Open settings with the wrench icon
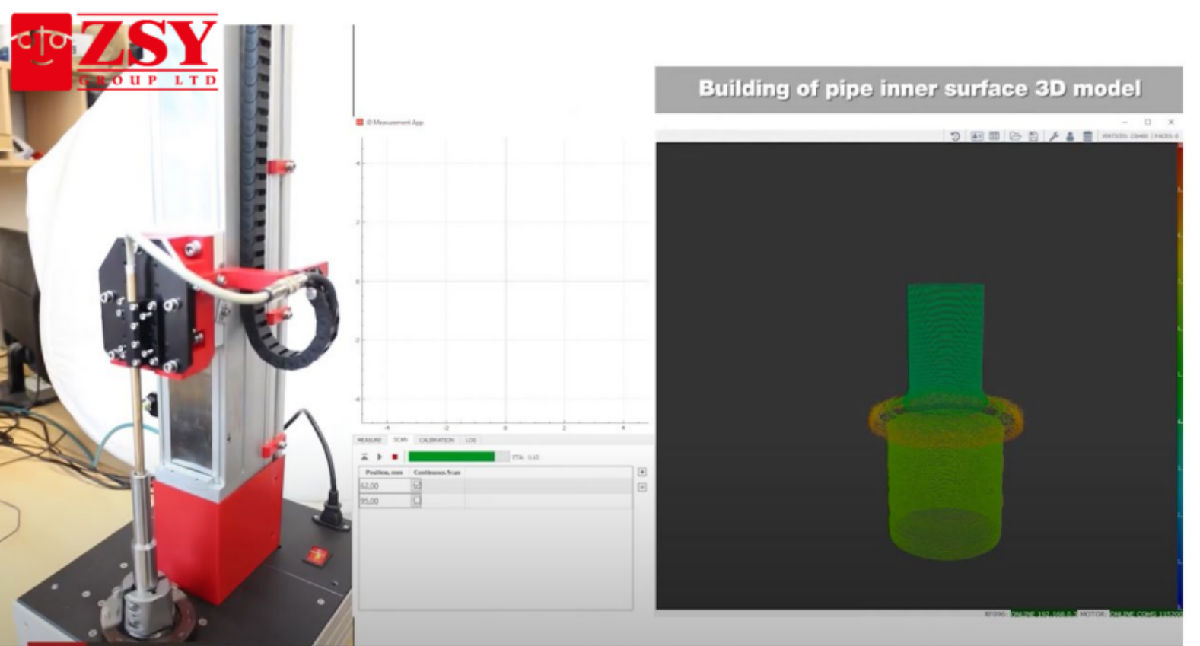The image size is (1200, 646). (x=1053, y=136)
